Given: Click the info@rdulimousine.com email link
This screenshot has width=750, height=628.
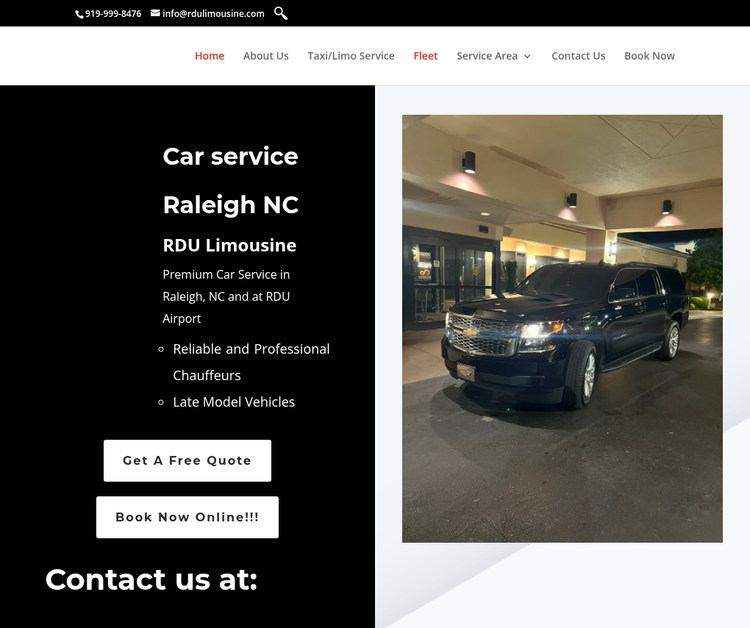Looking at the screenshot, I should (213, 14).
